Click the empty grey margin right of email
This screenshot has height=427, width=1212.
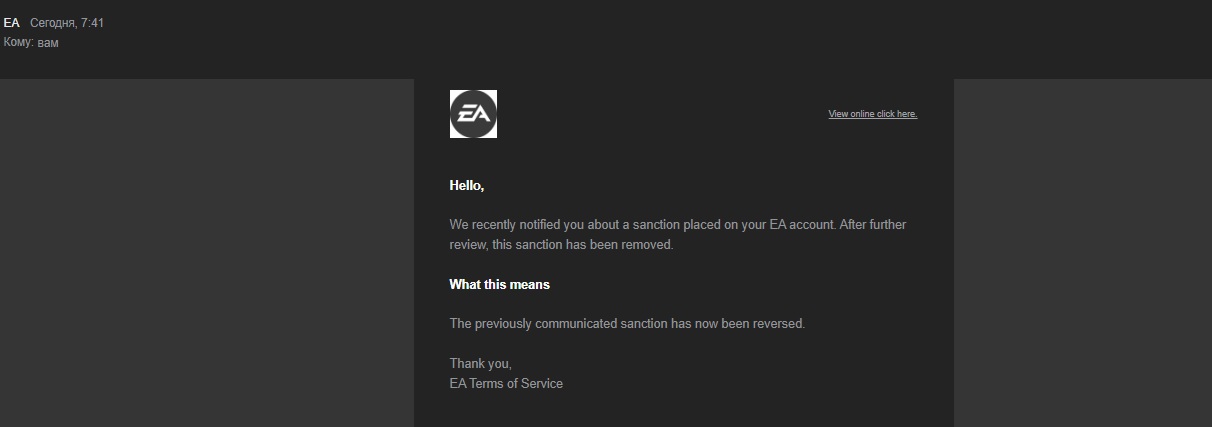coord(1080,250)
